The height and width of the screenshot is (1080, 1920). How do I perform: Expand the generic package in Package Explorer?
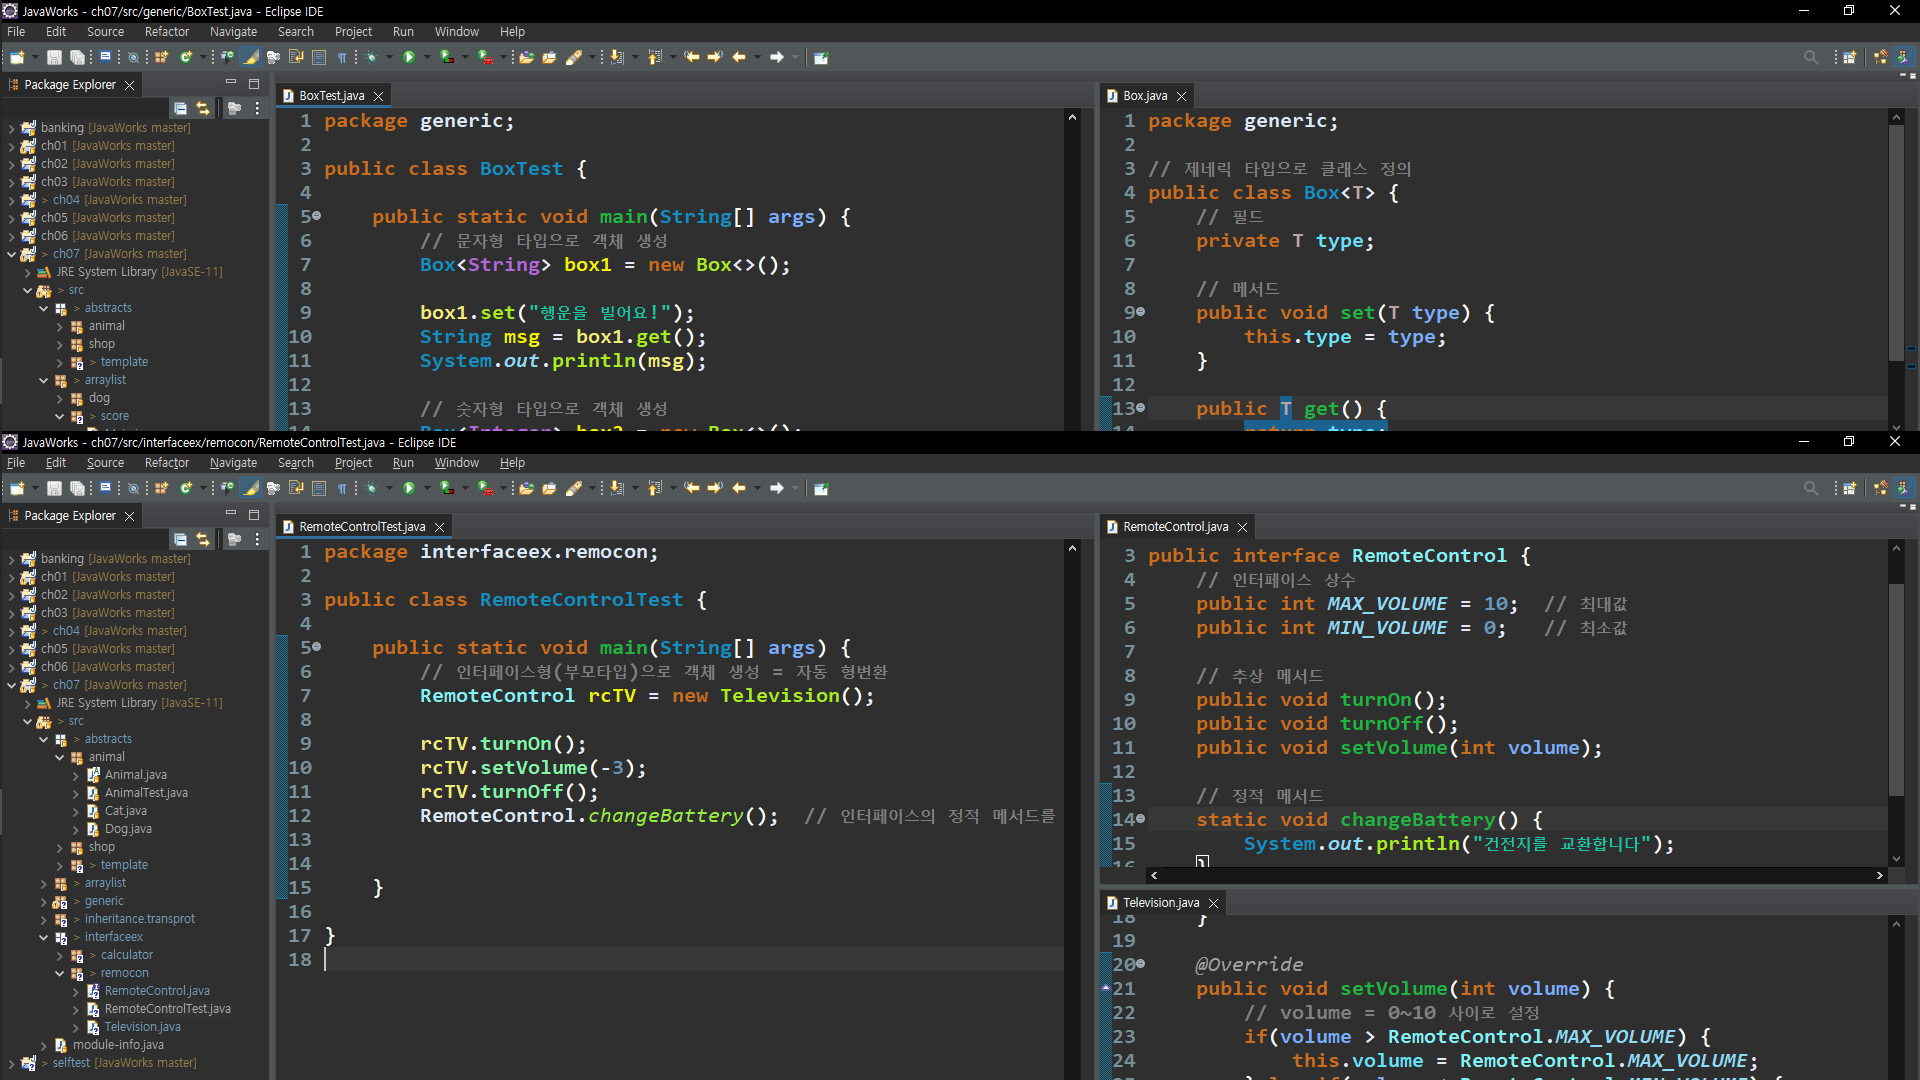pos(44,901)
